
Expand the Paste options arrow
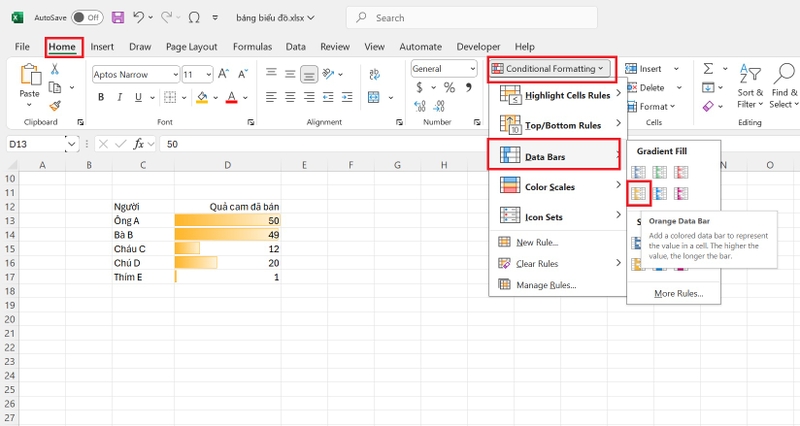(29, 105)
